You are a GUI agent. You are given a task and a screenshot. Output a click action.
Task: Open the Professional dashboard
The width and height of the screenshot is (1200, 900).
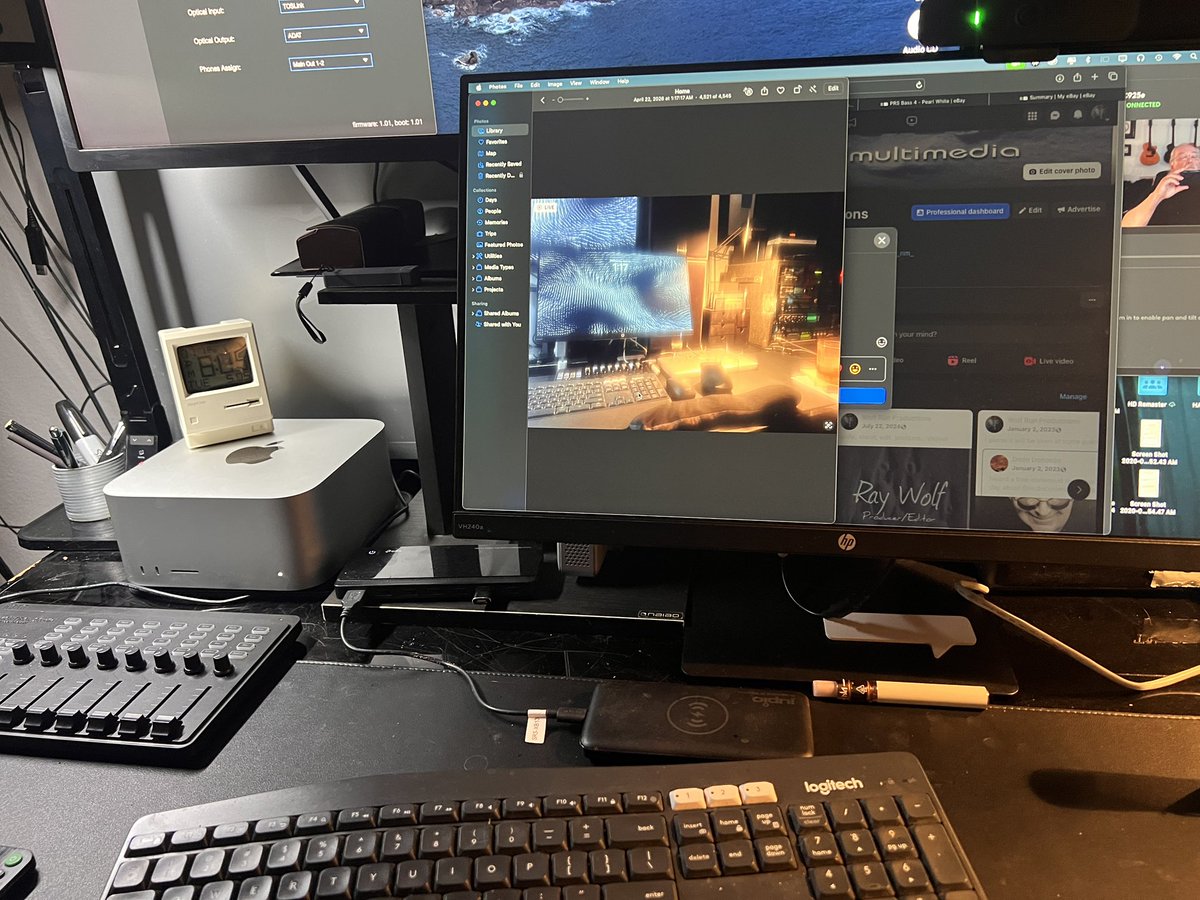(960, 211)
